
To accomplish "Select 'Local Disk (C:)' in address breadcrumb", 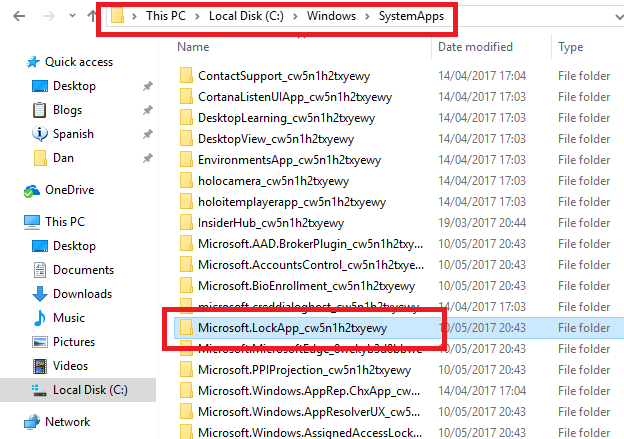I will click(246, 16).
